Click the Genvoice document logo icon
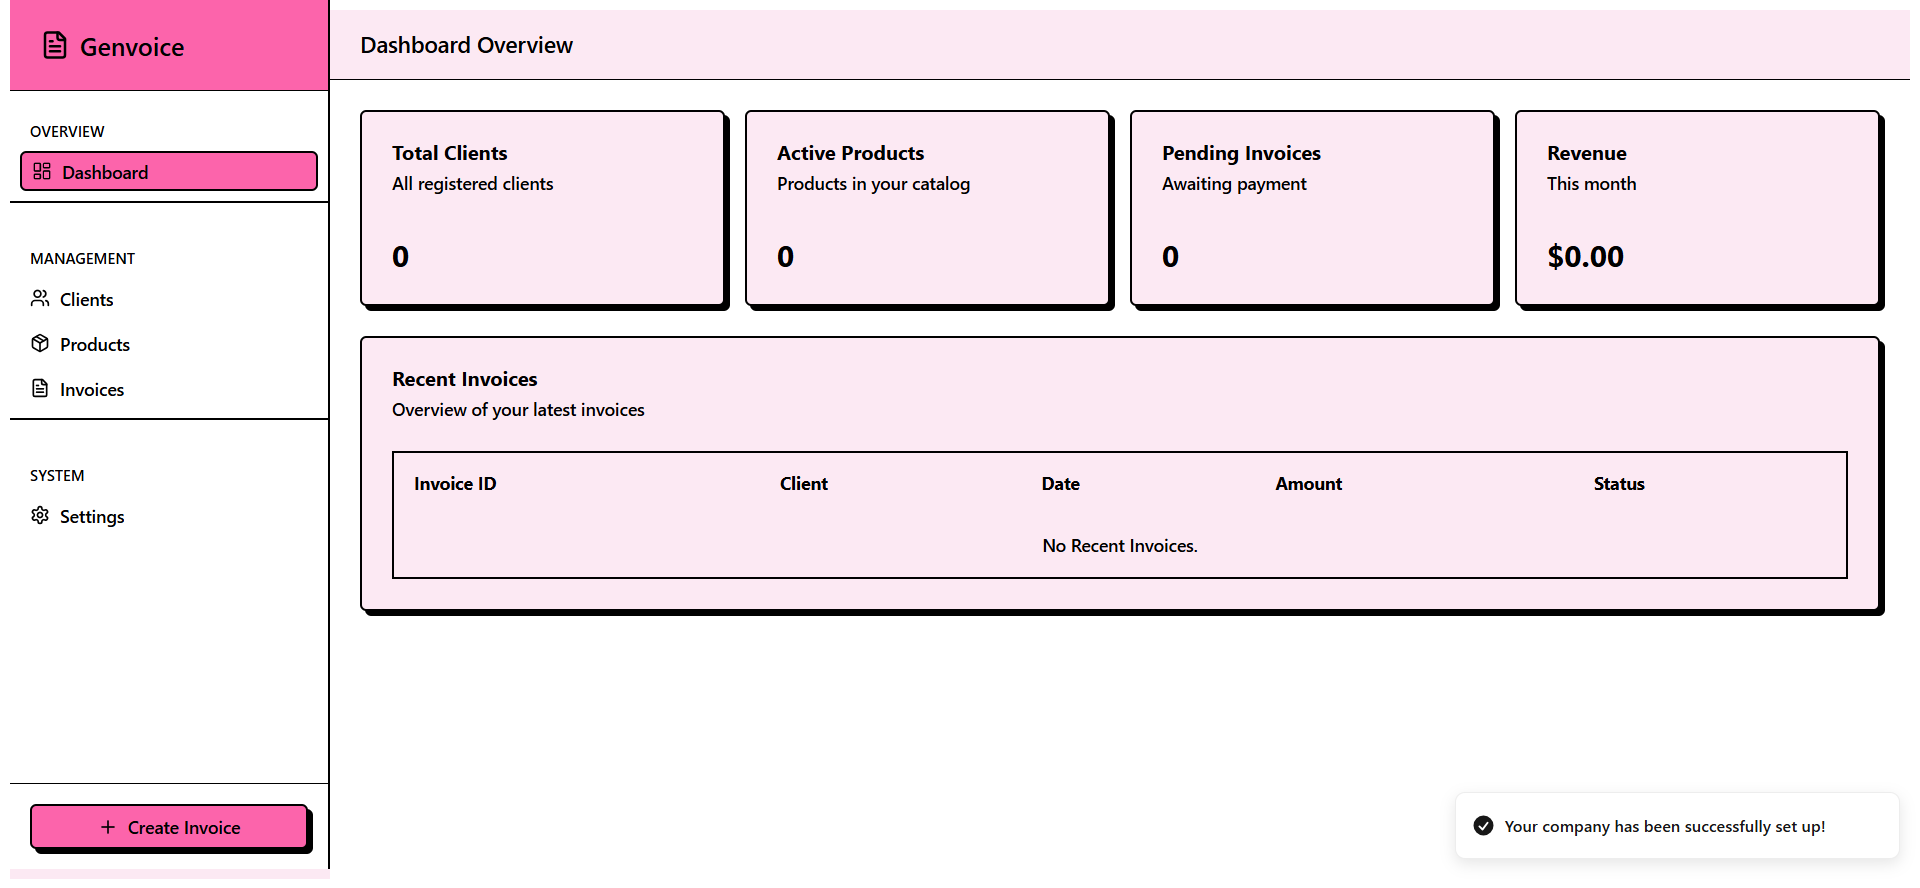 [x=55, y=46]
